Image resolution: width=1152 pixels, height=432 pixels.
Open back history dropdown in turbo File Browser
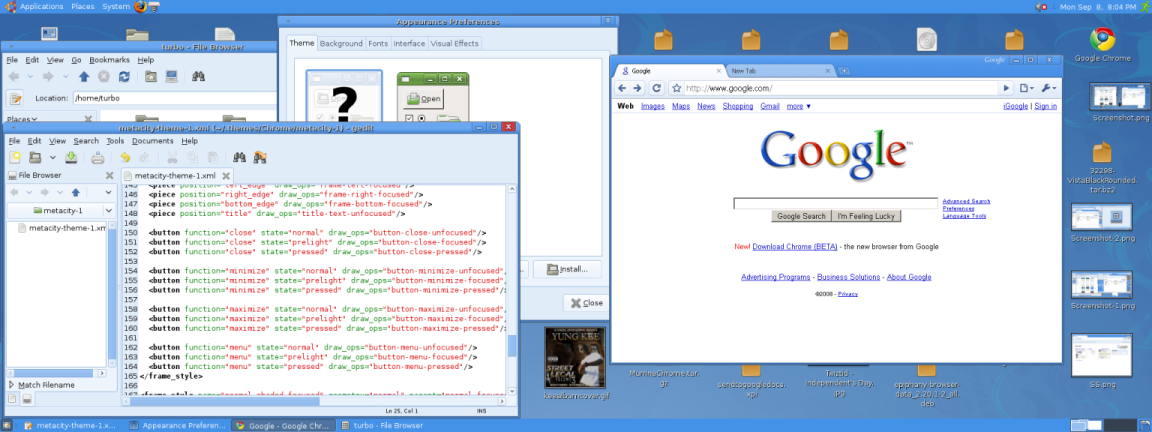pos(30,76)
